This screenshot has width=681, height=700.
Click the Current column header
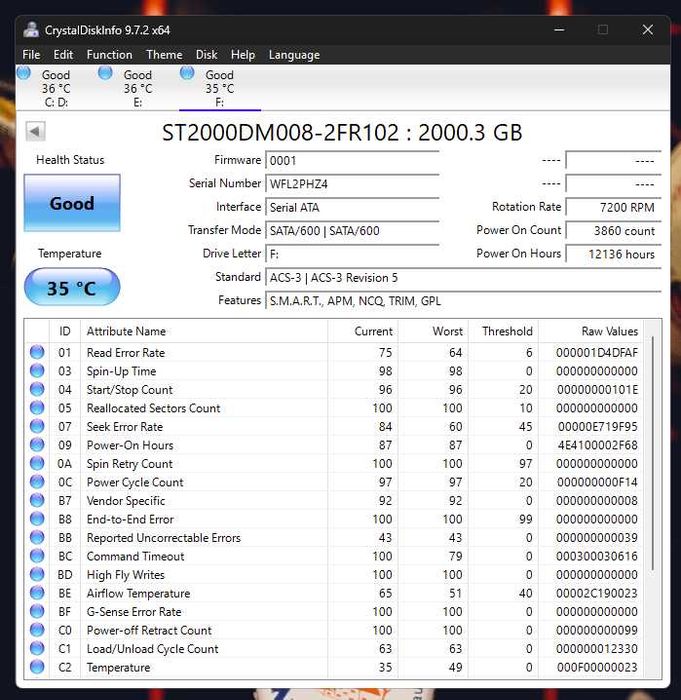tap(363, 331)
